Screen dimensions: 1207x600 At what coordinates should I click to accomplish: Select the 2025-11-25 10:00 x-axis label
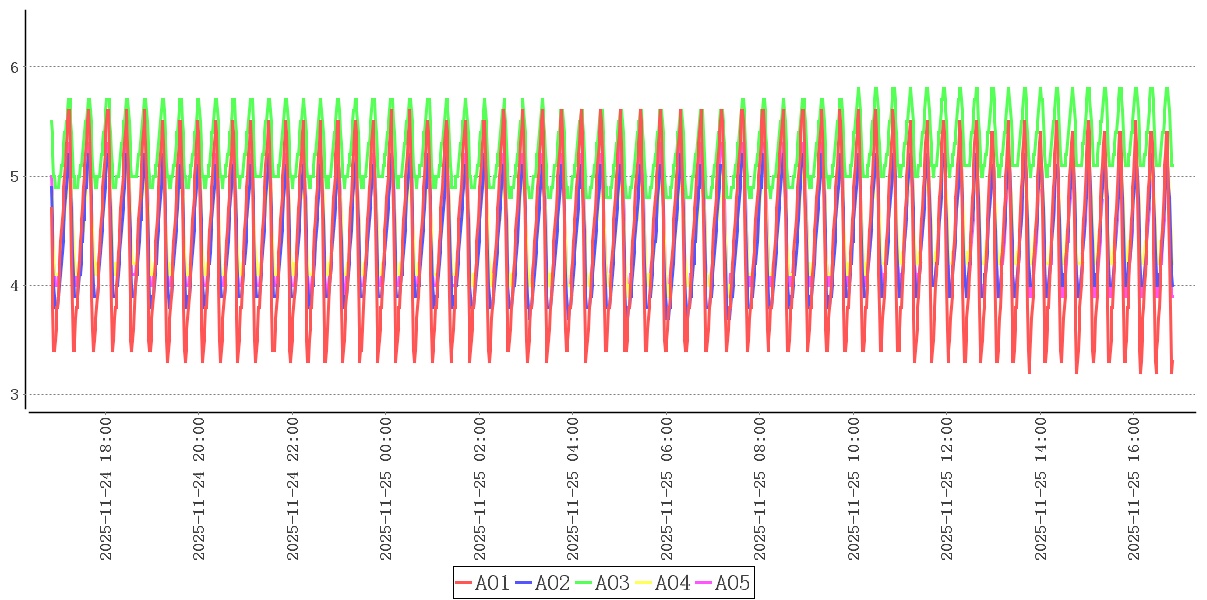854,489
